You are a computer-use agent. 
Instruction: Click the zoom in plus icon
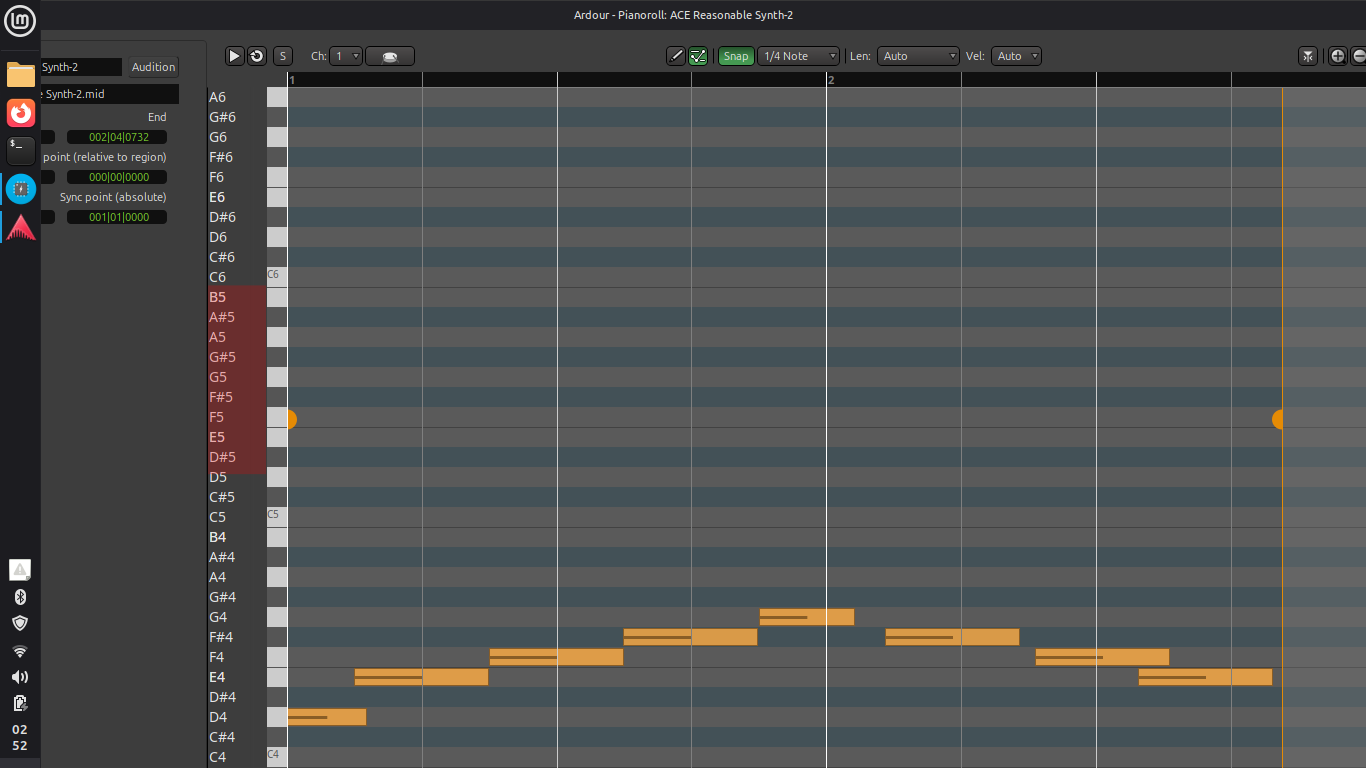1337,56
